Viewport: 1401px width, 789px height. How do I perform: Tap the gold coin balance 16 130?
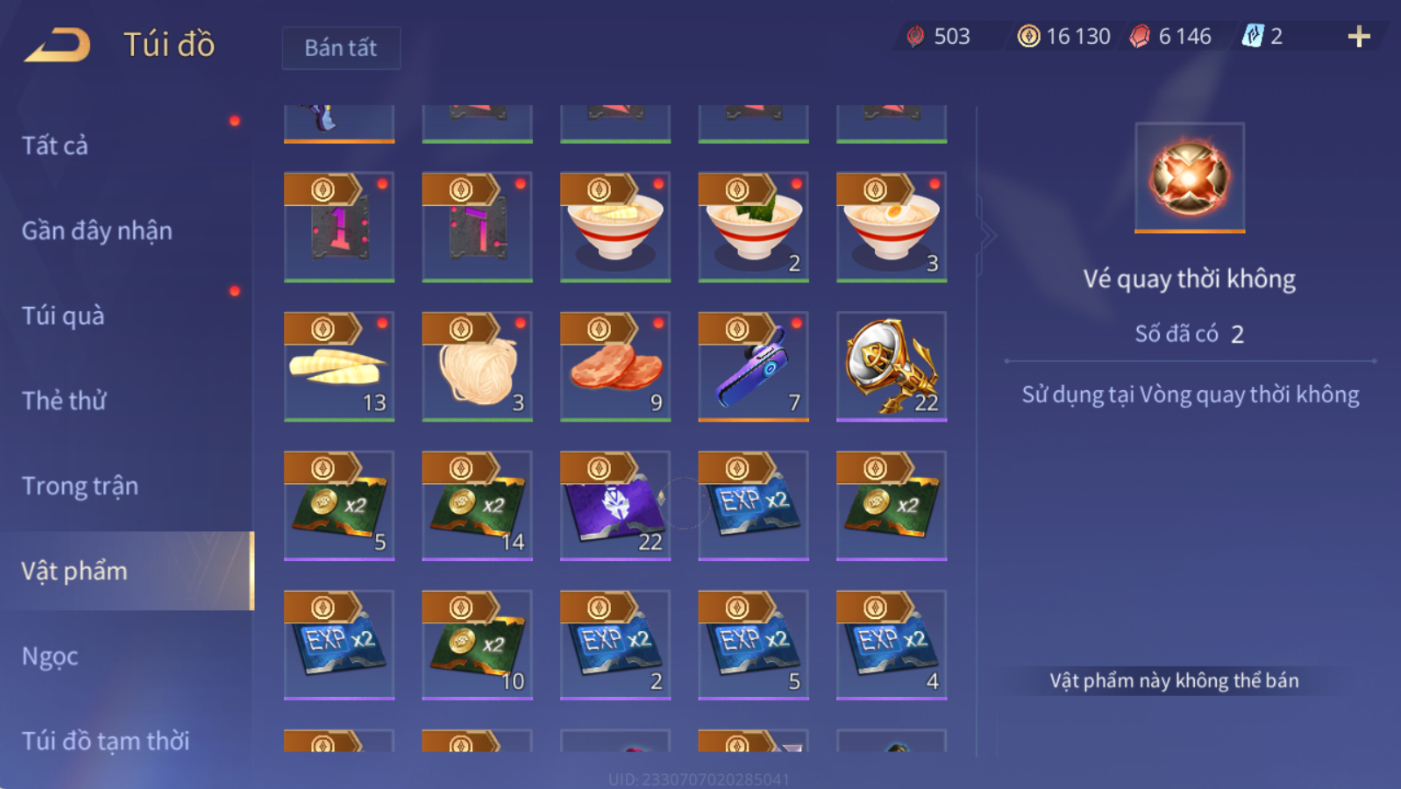tap(1064, 37)
